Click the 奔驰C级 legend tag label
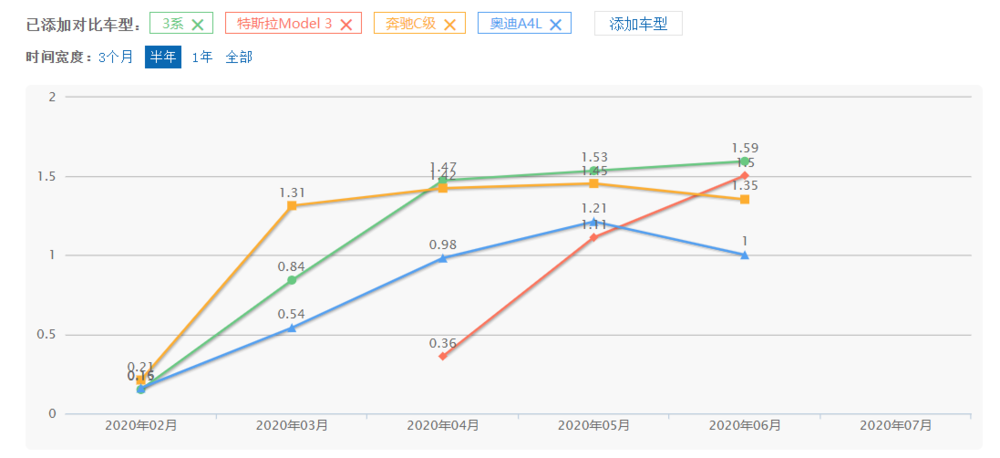The width and height of the screenshot is (1000, 458). tap(410, 23)
